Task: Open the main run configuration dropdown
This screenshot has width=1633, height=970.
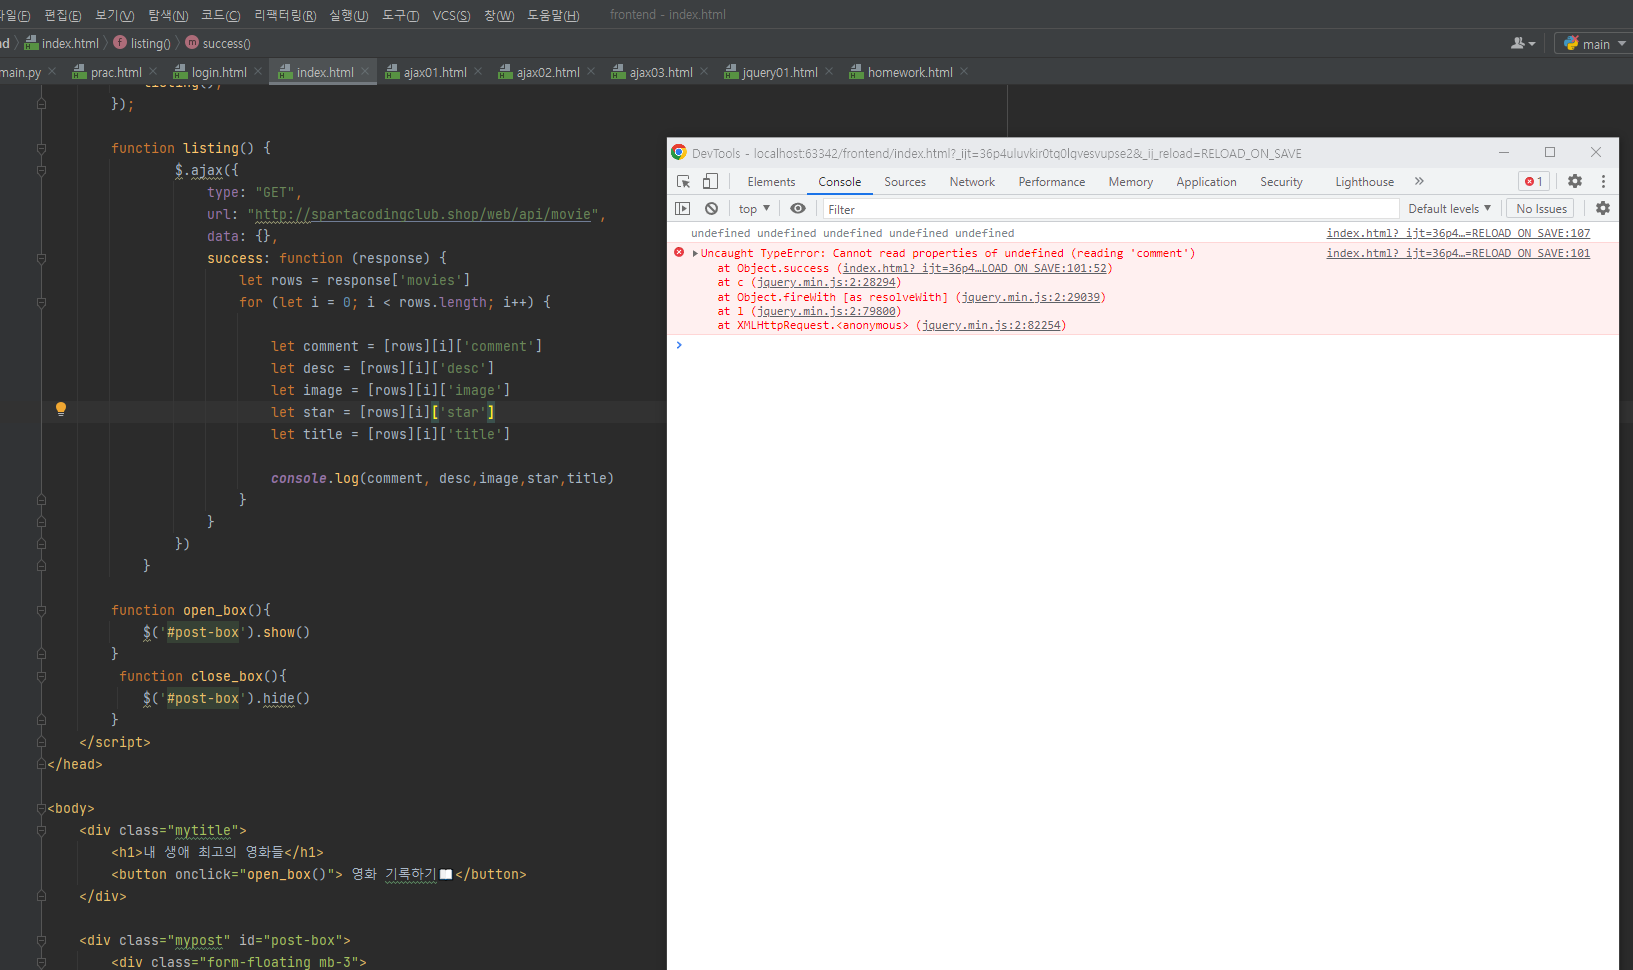Action: click(x=1595, y=44)
